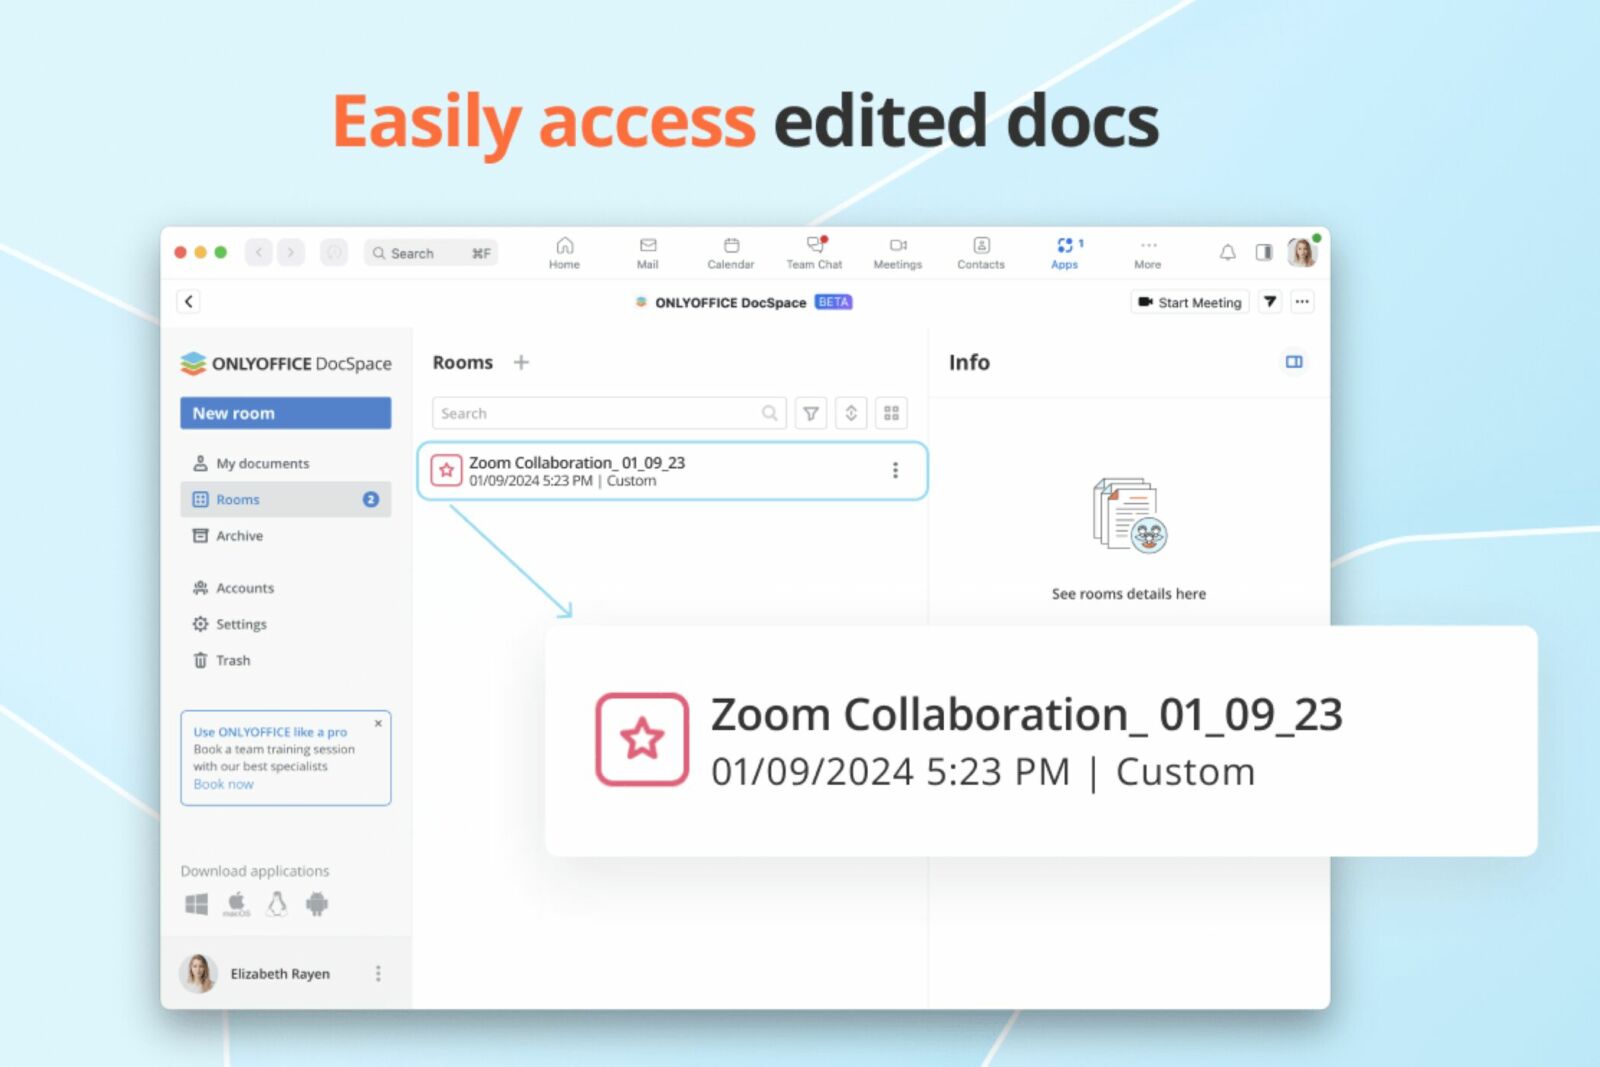1600x1067 pixels.
Task: Open Trash in the sidebar
Action: point(285,660)
